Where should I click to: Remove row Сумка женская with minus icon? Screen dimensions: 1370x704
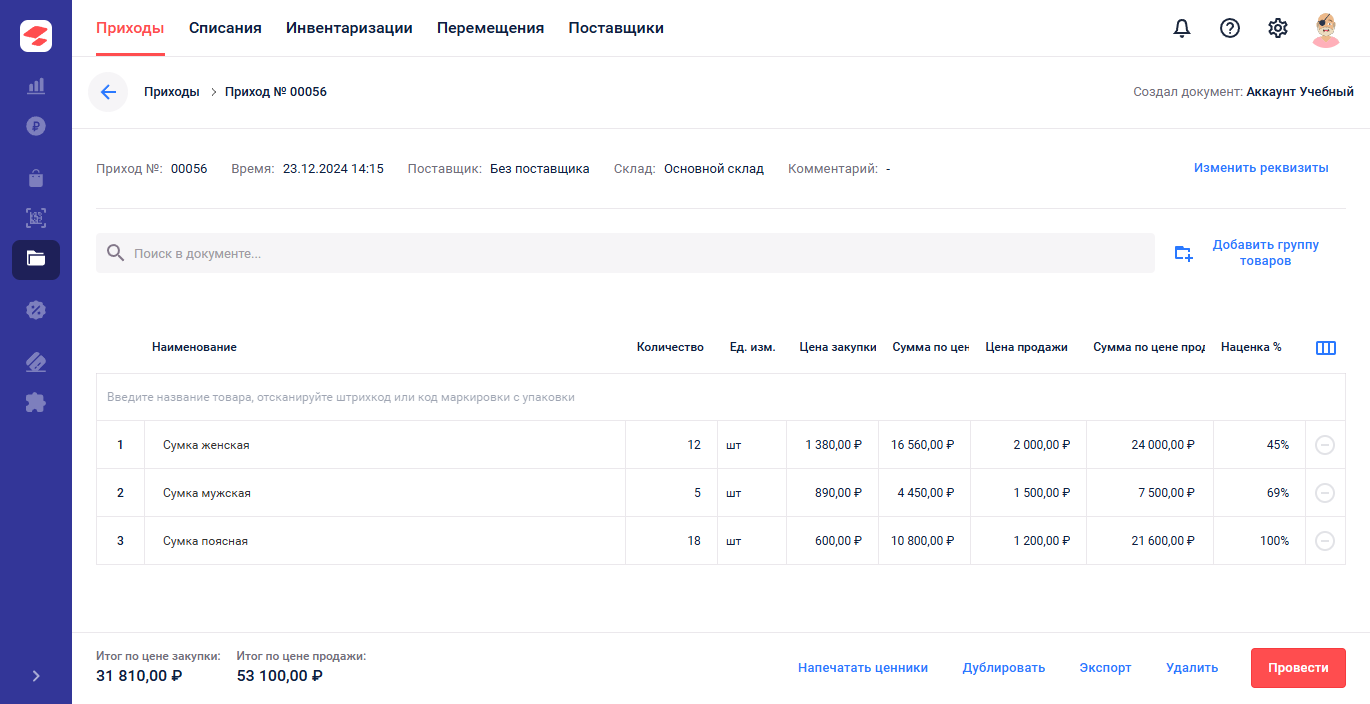1325,445
